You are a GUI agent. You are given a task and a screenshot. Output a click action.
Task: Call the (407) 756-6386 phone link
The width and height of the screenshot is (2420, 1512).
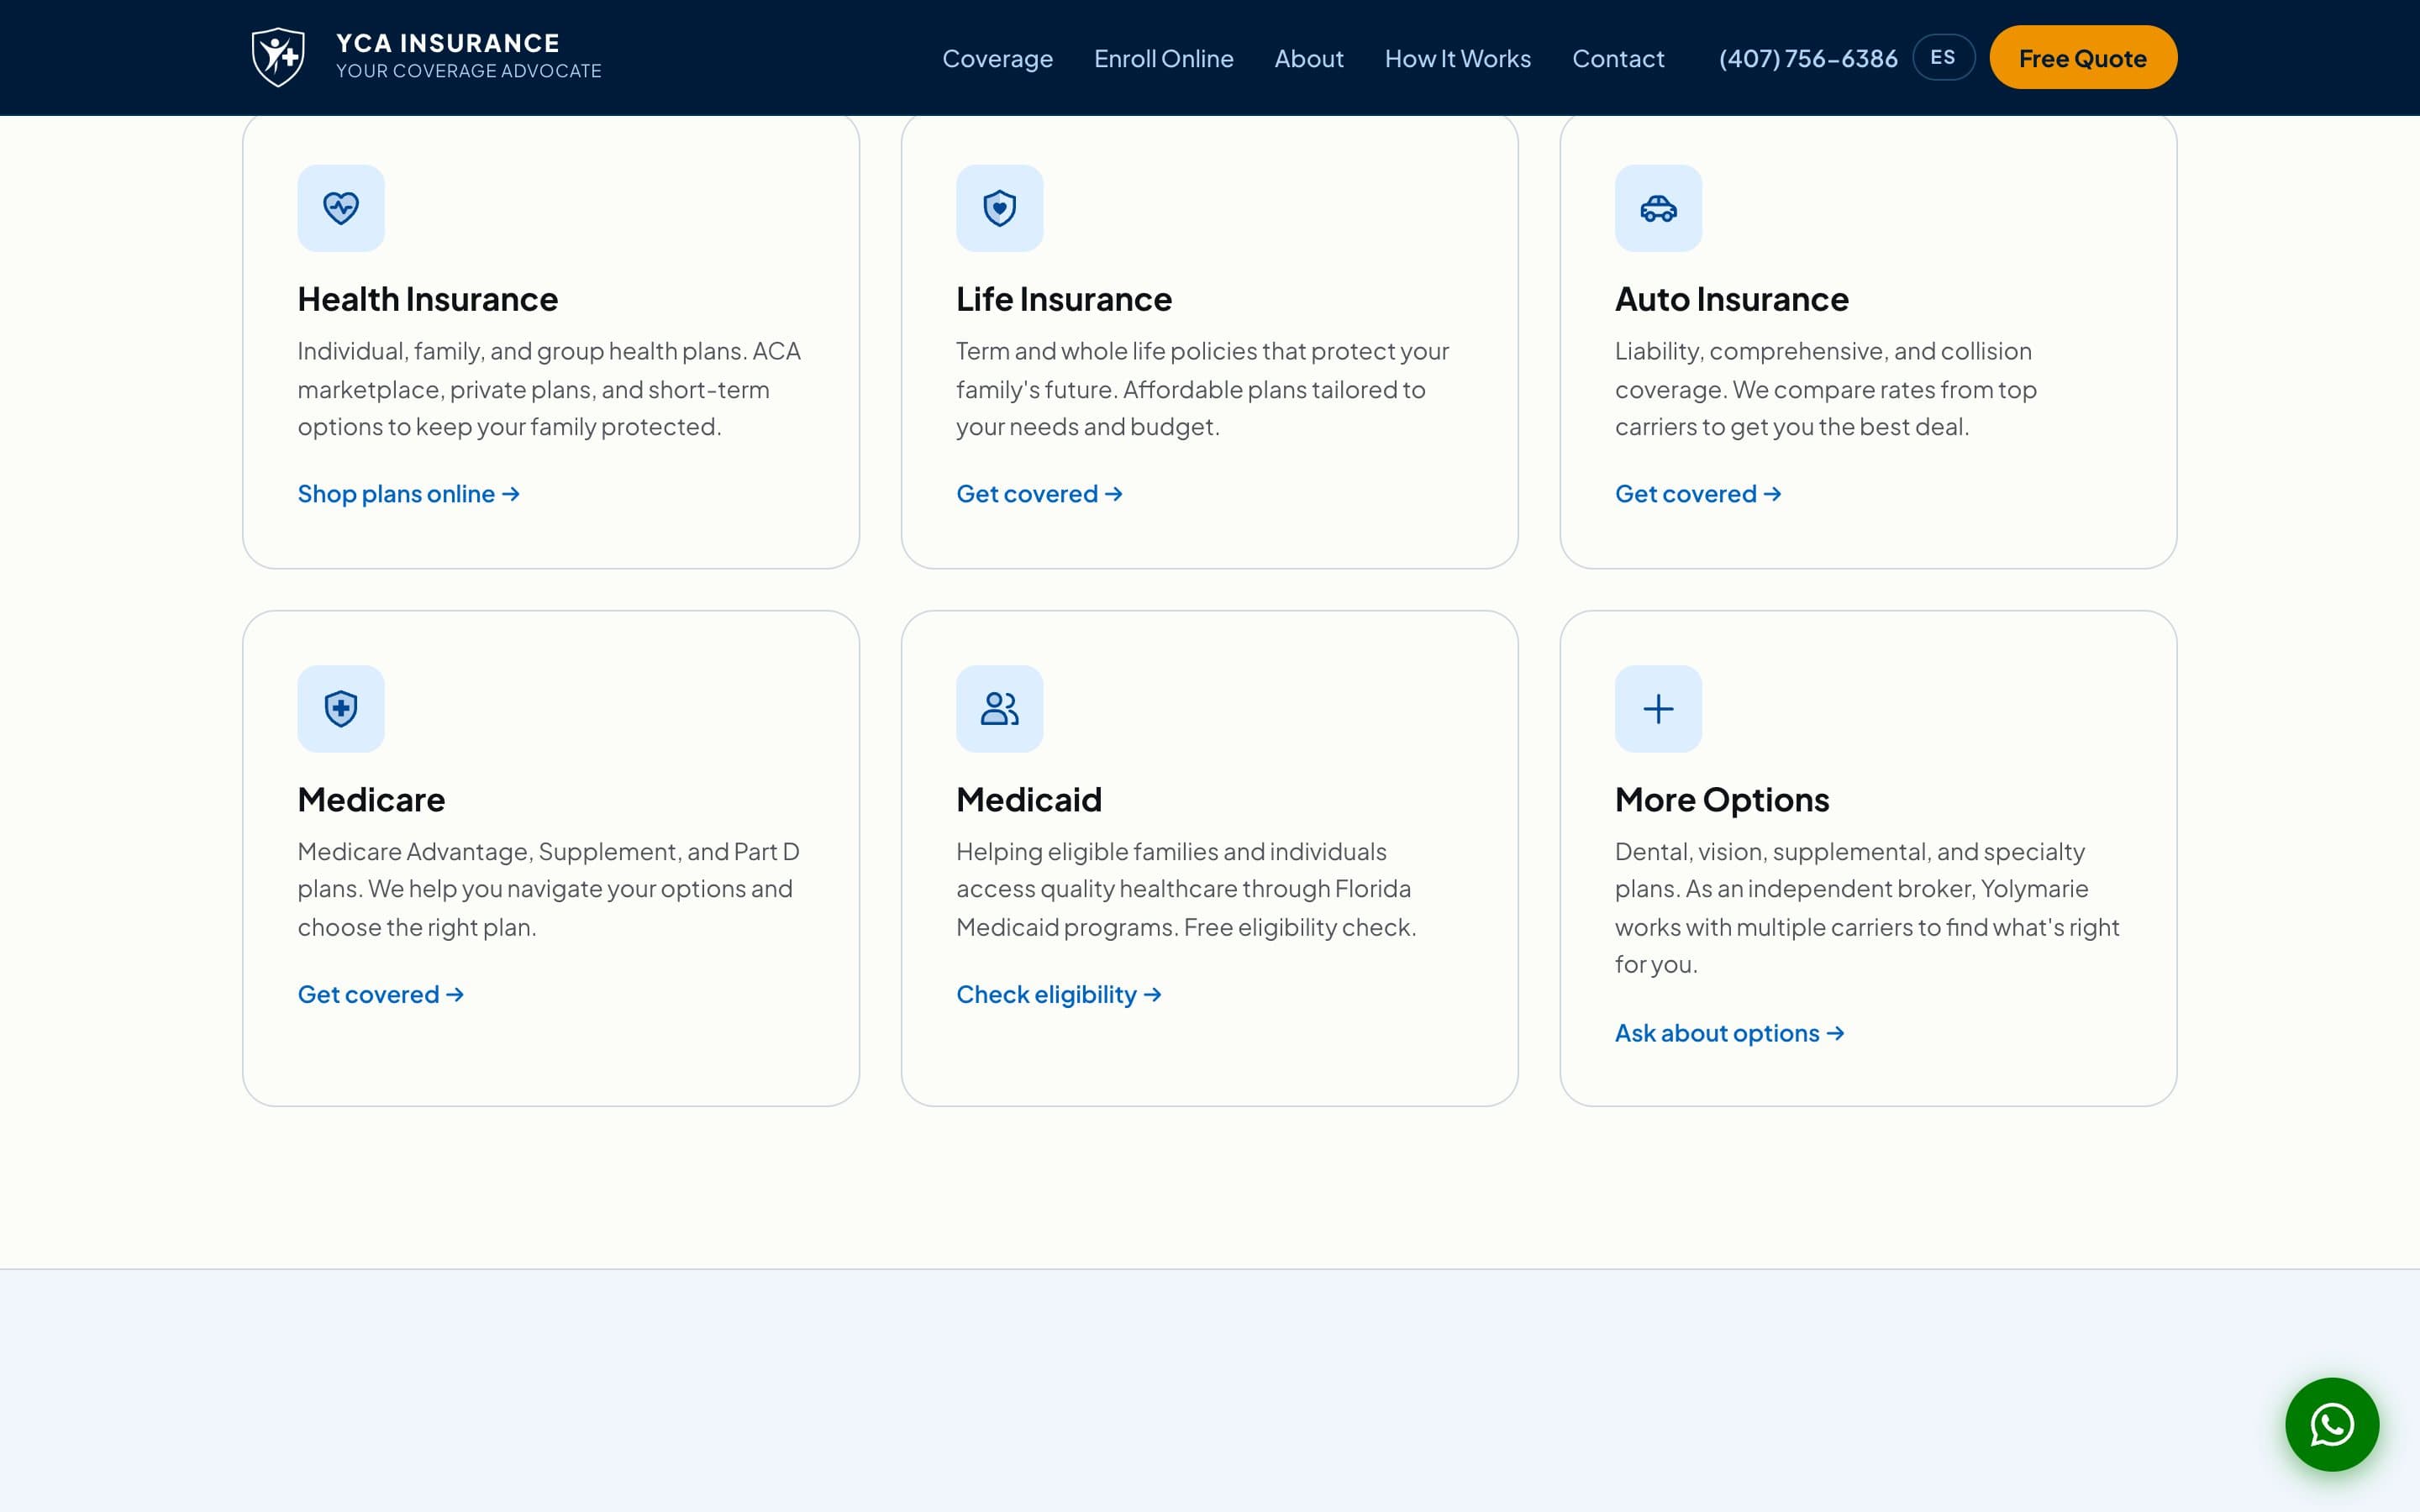(1808, 58)
